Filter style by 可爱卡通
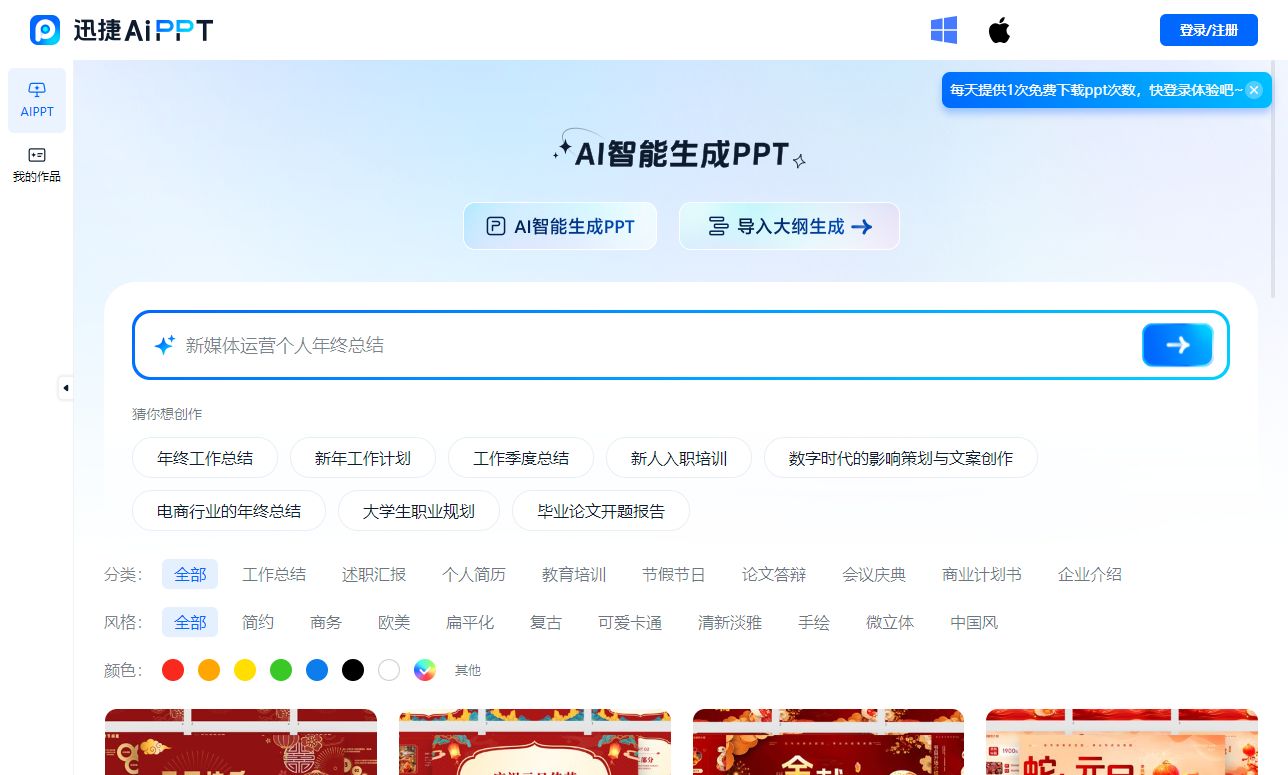1288x775 pixels. click(x=630, y=622)
